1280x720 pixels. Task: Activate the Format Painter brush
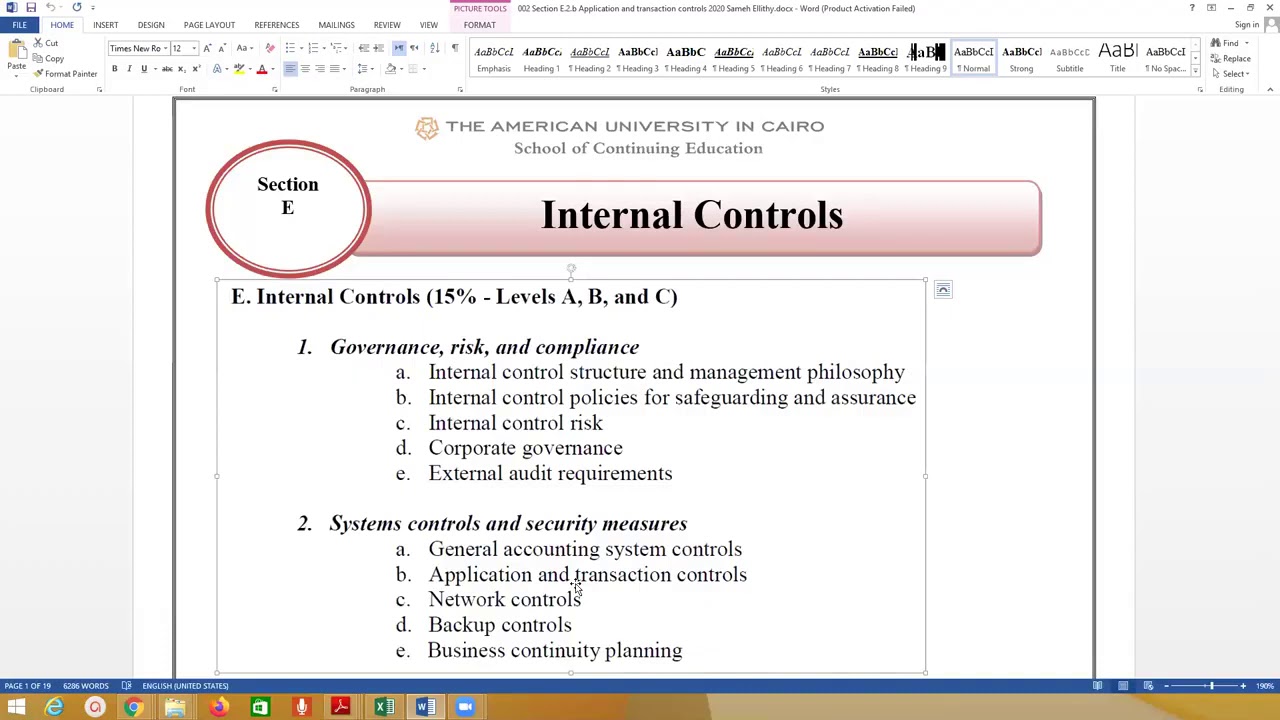(66, 74)
